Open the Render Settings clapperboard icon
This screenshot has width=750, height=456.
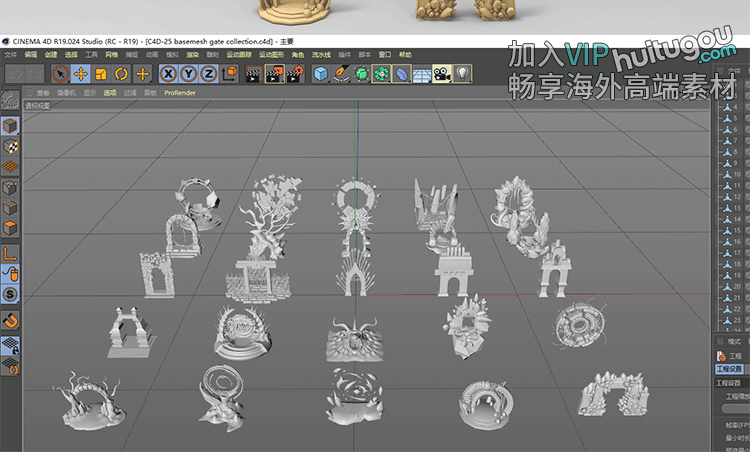coord(295,73)
